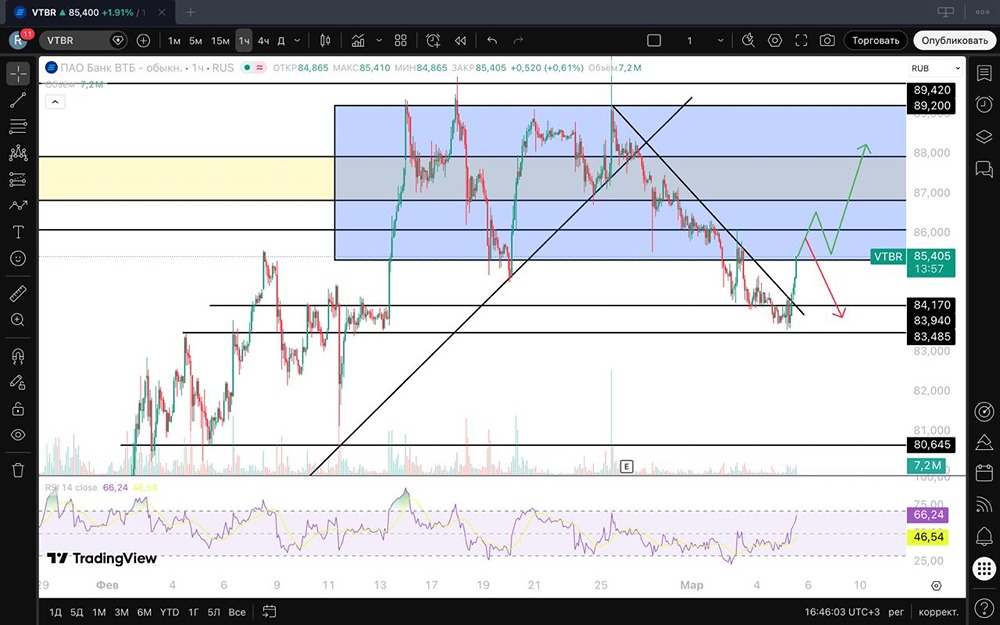Open timezone setting 16:46:03 UTC+3
The width and height of the screenshot is (1000, 625).
point(841,612)
